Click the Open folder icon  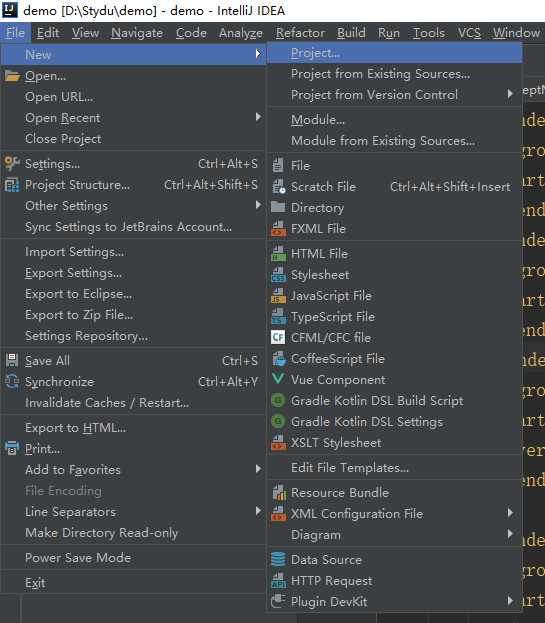[12, 75]
